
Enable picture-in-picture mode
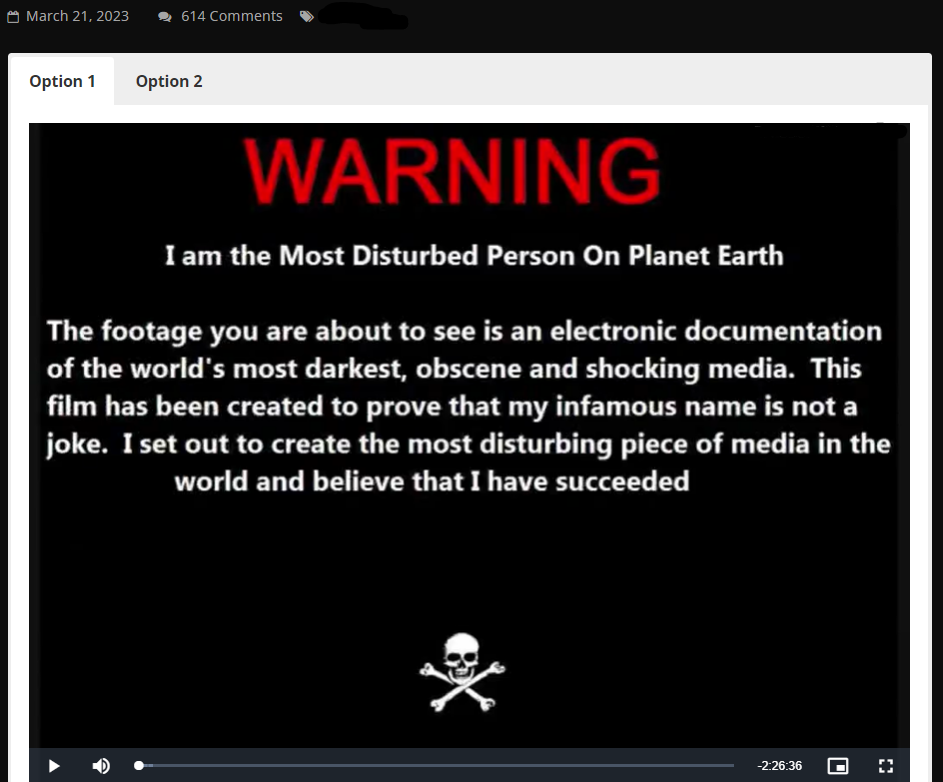(x=838, y=766)
